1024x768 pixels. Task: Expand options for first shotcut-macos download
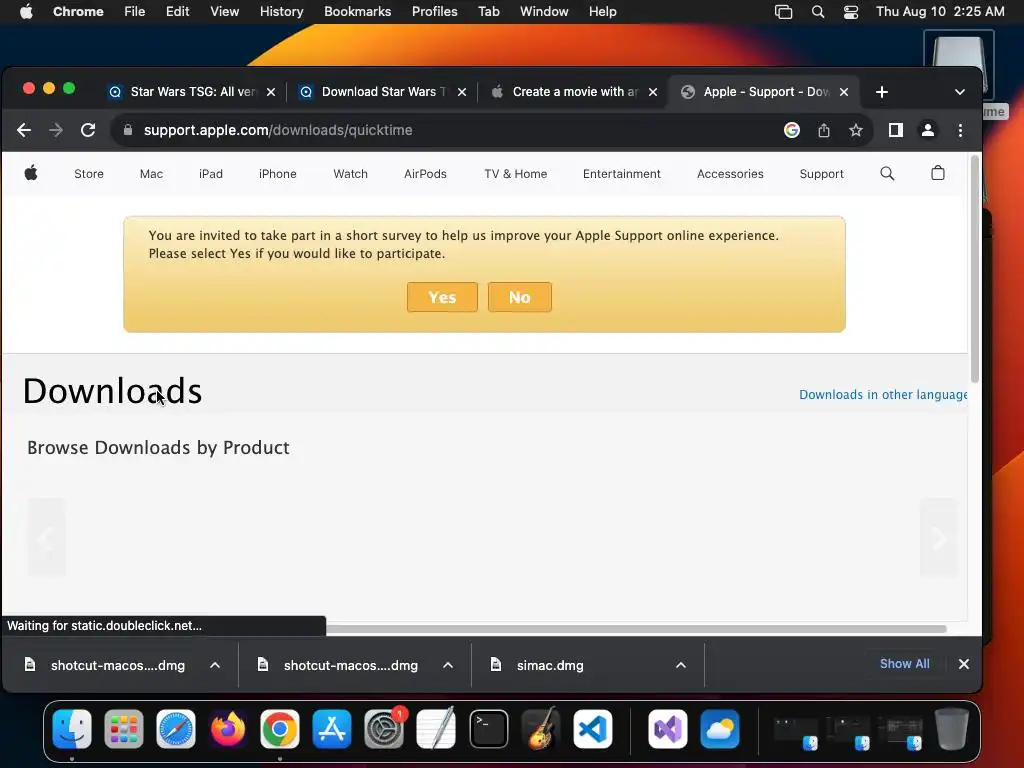click(x=215, y=665)
